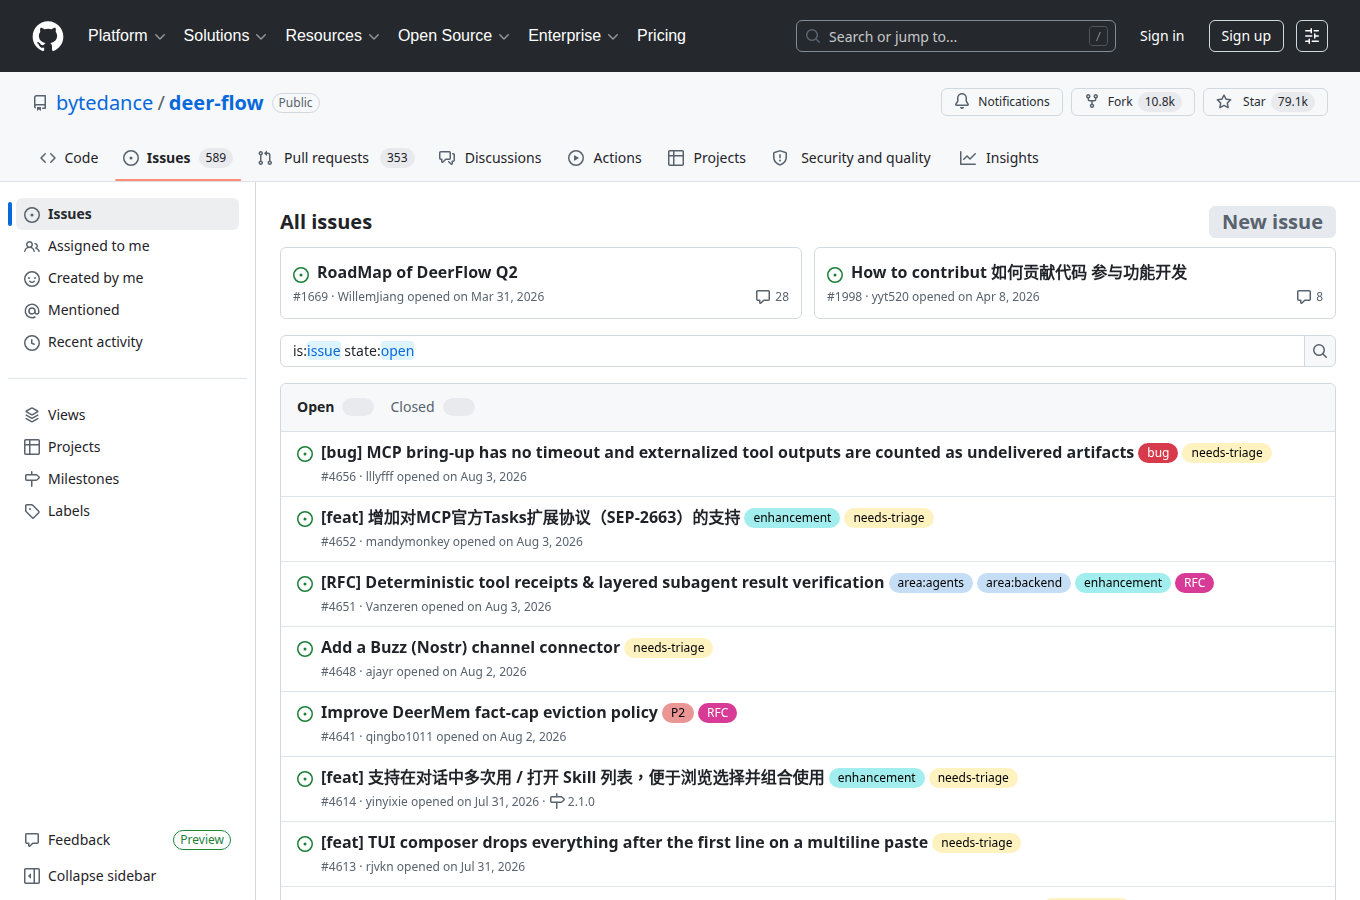
Task: Click open-issue icon for MCP bring-up bug
Action: pos(305,454)
